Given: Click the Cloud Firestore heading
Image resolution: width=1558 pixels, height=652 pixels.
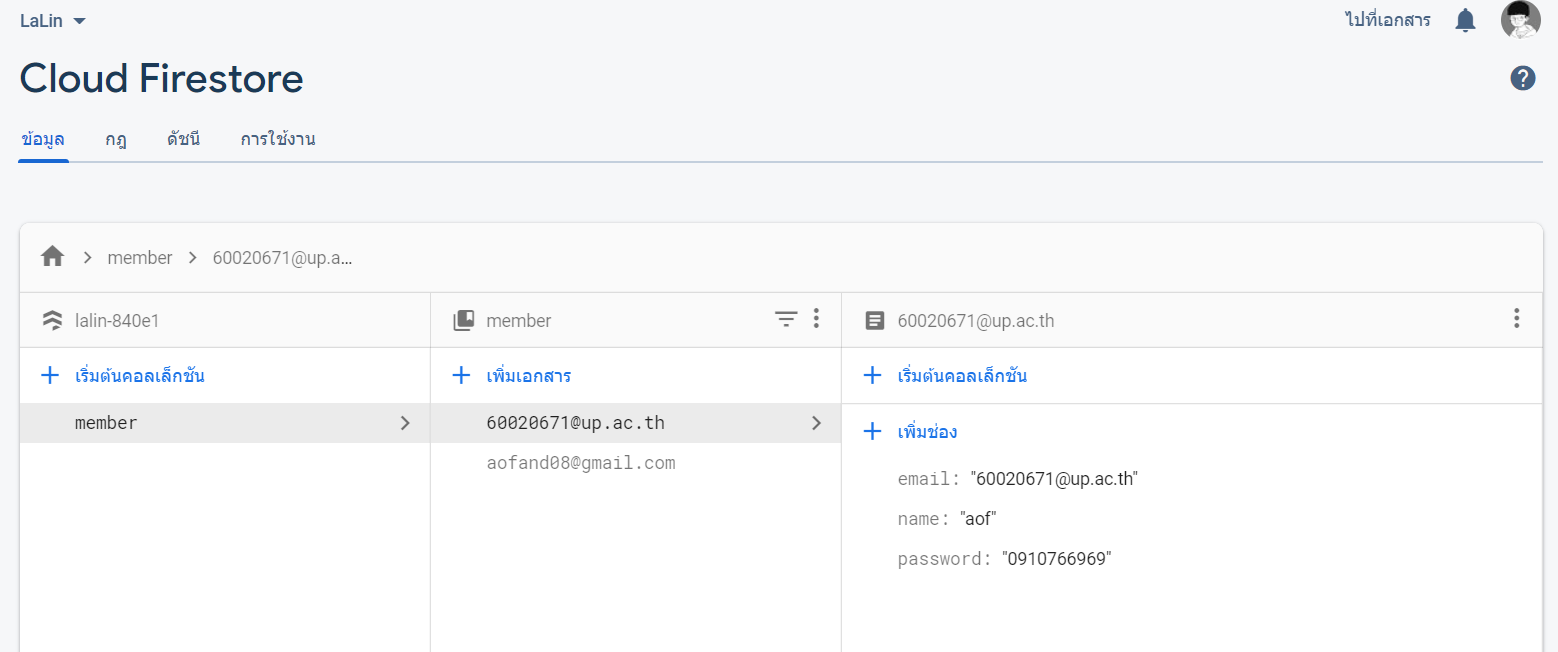Looking at the screenshot, I should tap(161, 78).
